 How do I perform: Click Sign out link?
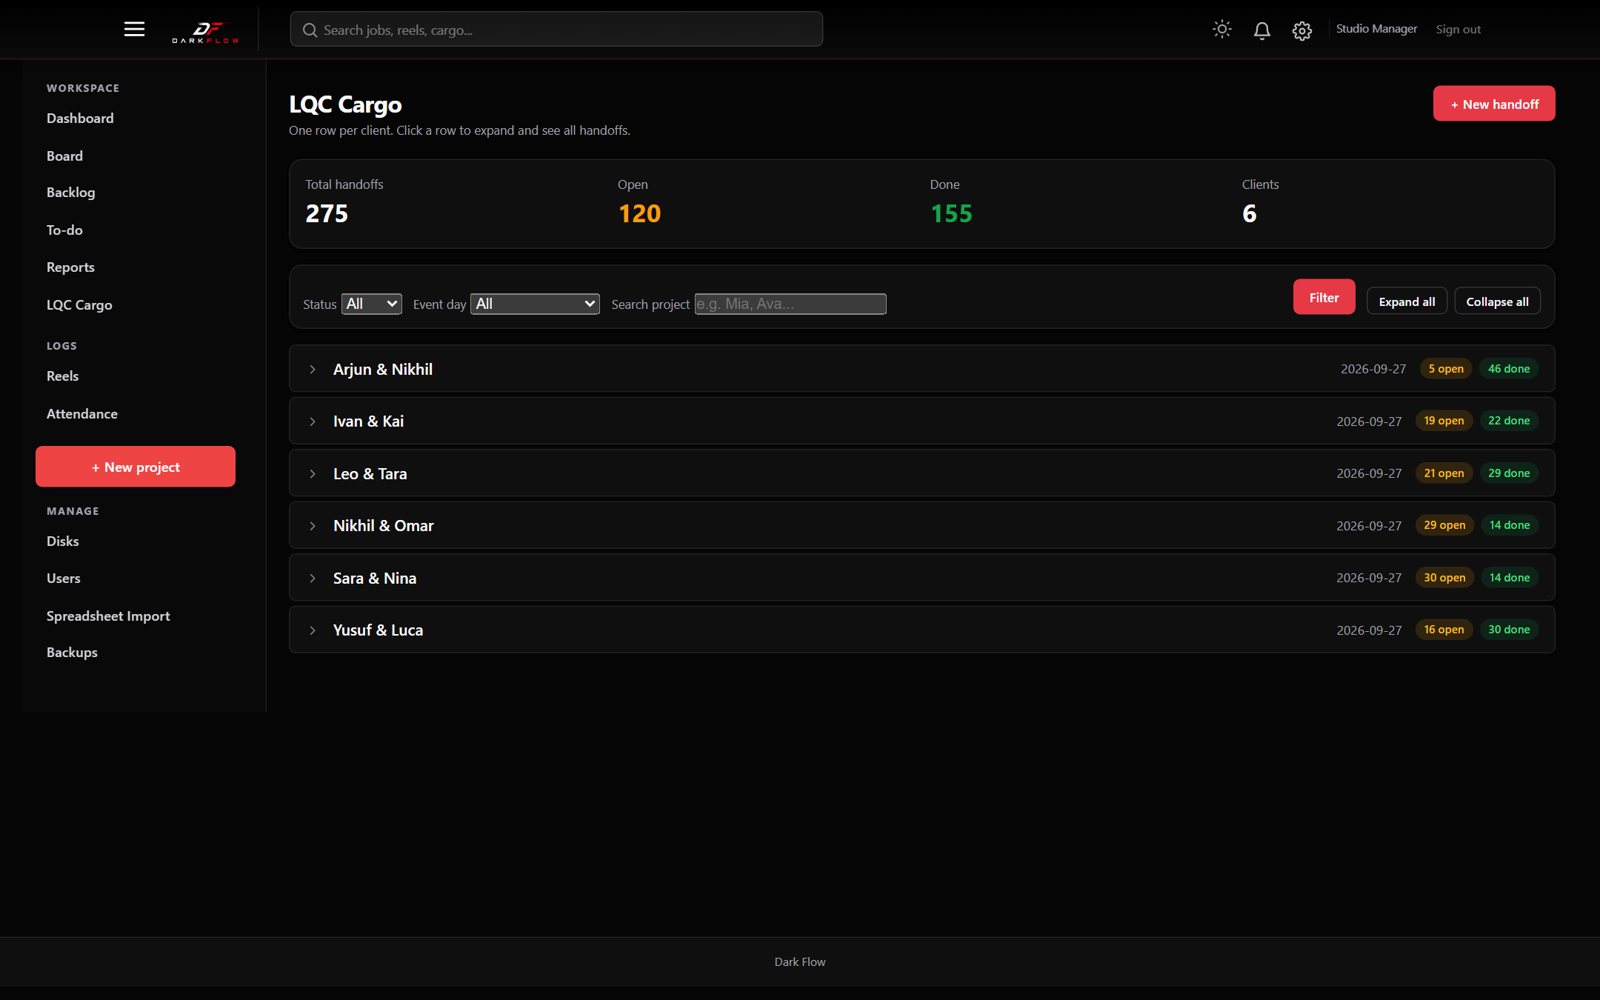1458,29
